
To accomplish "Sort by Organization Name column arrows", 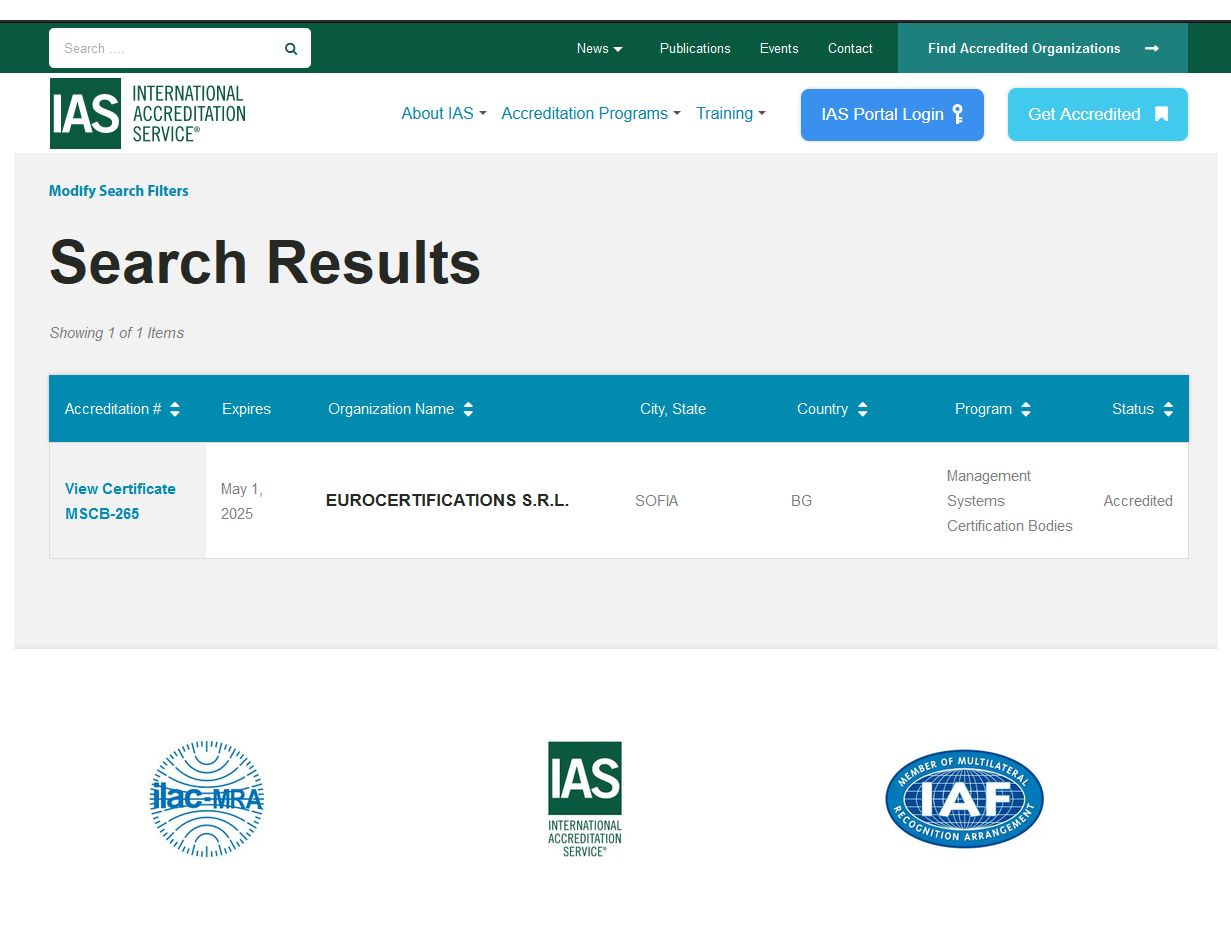I will [468, 409].
